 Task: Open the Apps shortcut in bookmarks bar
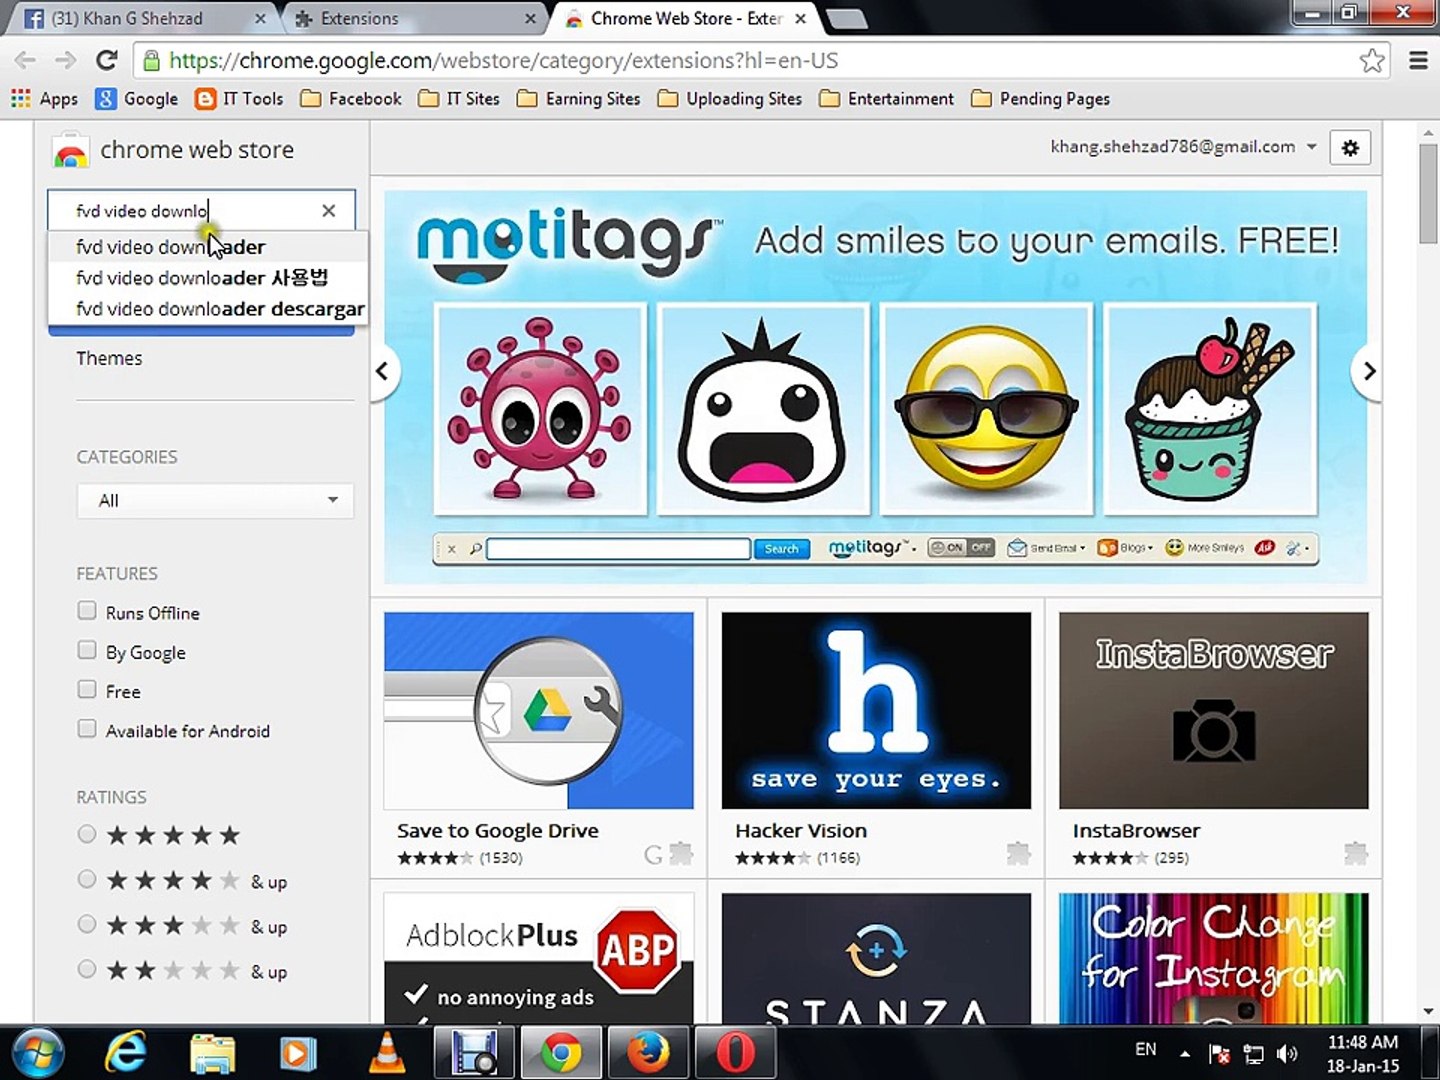pos(44,99)
